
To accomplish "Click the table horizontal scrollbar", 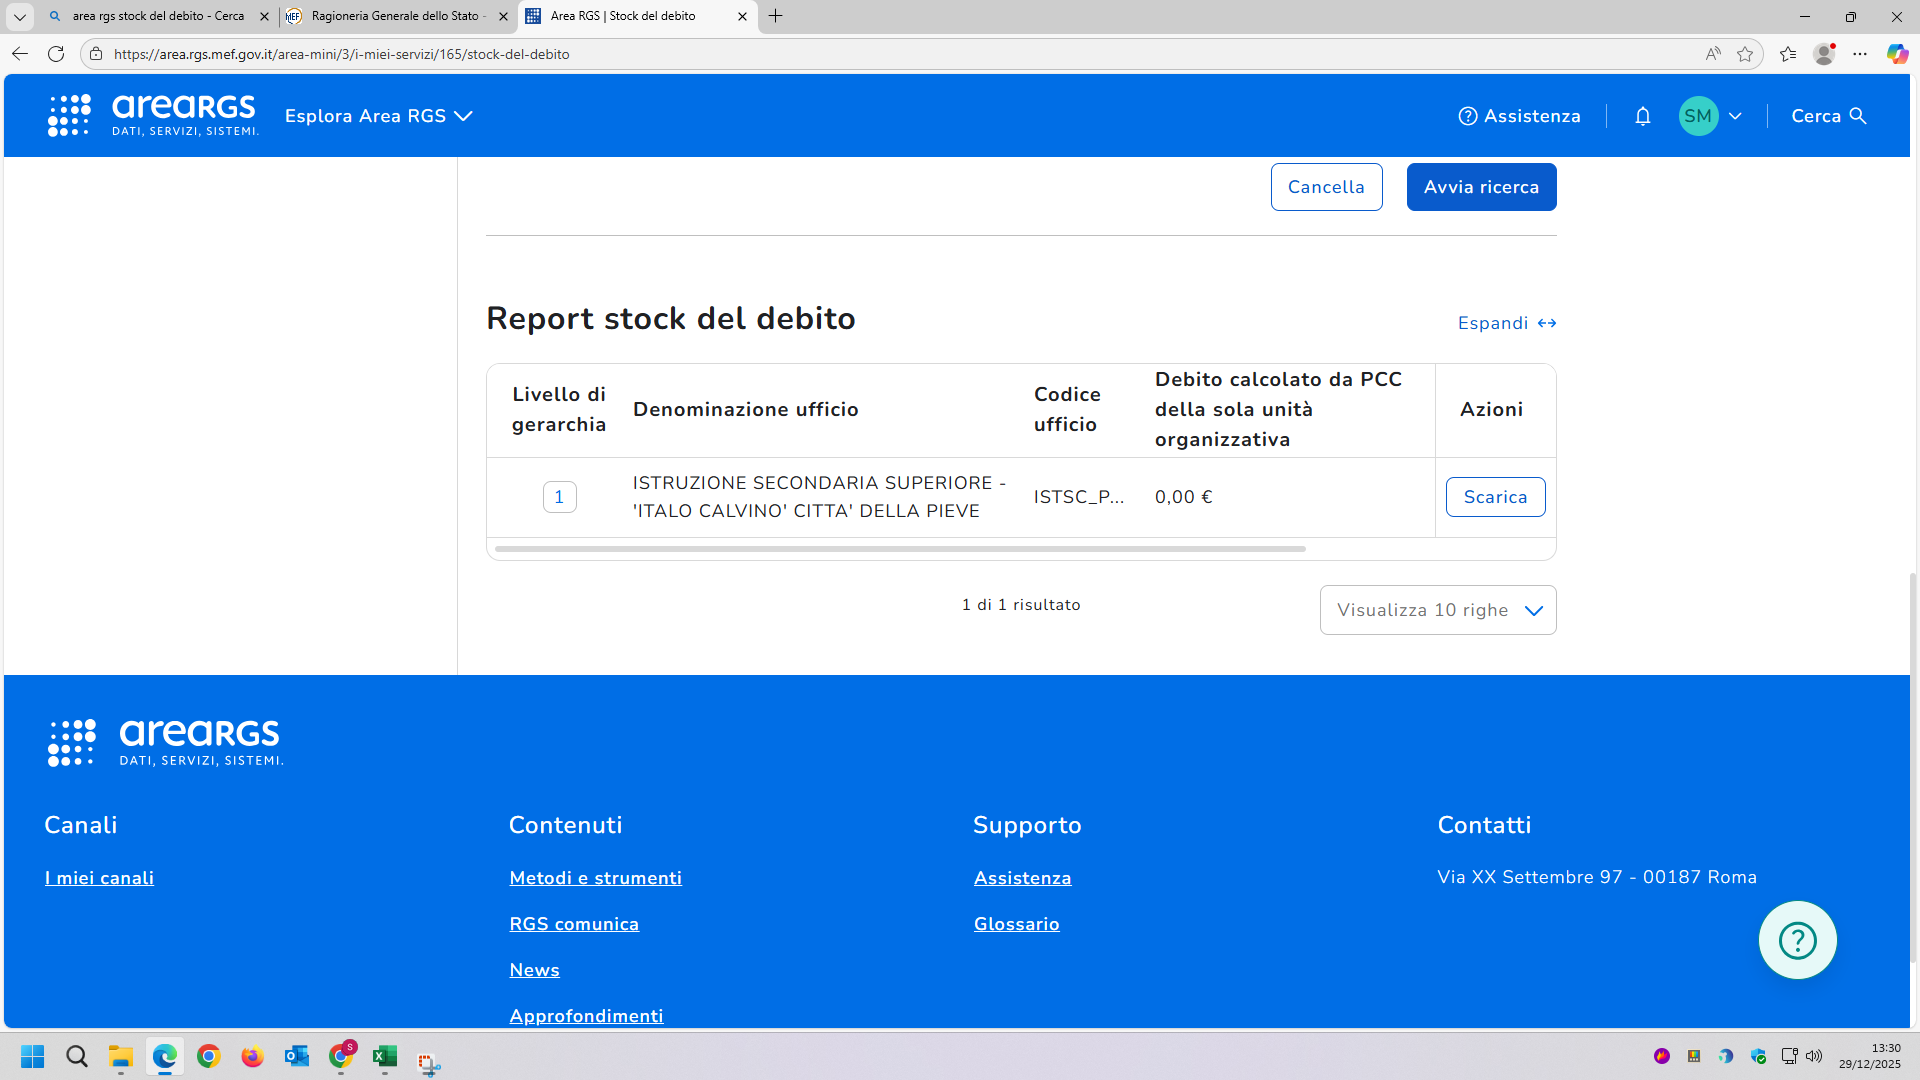I will [900, 549].
